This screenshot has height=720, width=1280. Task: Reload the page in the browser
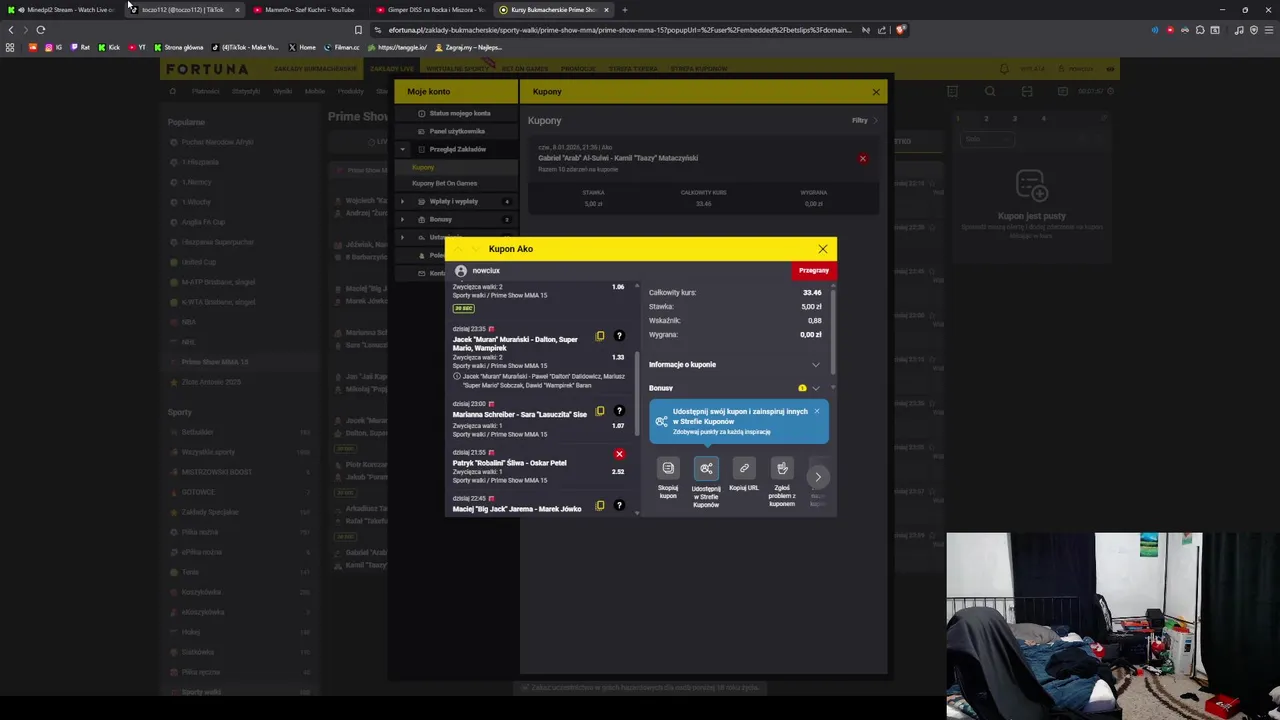41,30
